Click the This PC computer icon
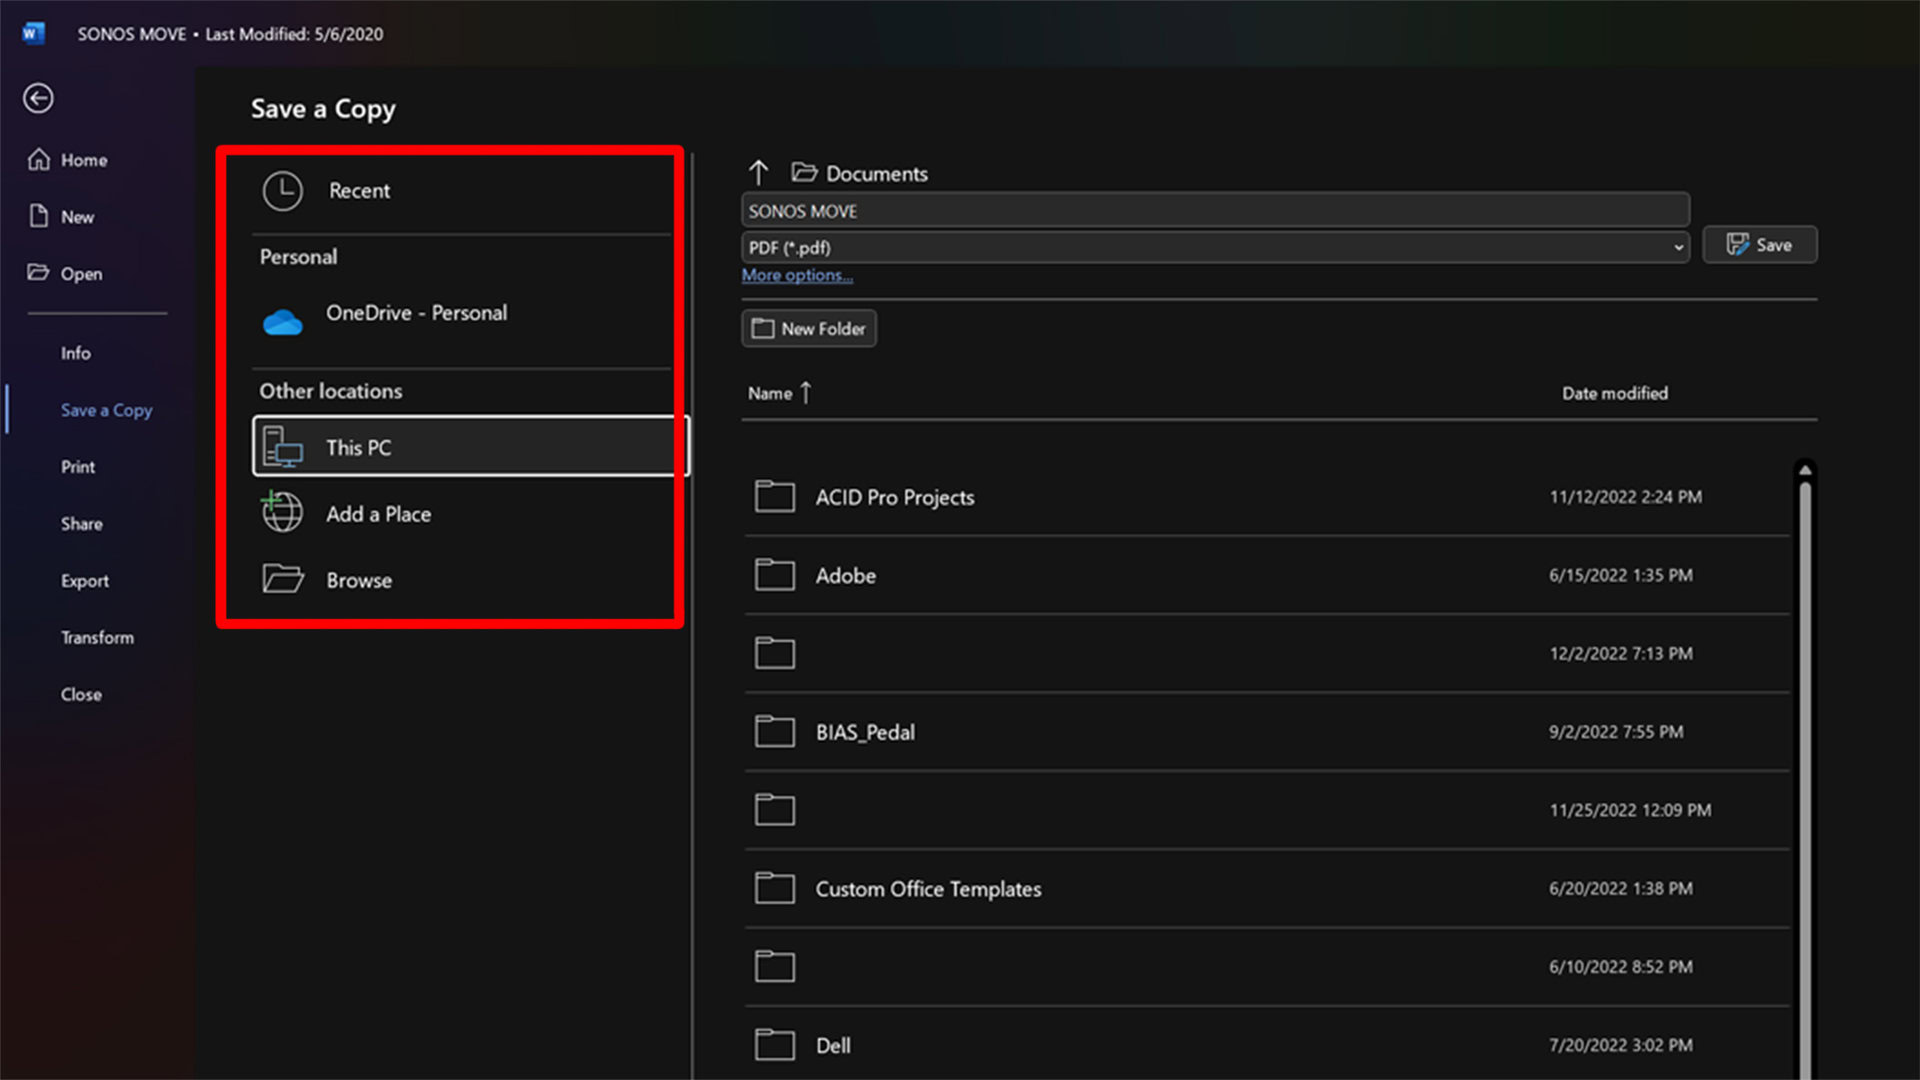Image resolution: width=1920 pixels, height=1080 pixels. [x=282, y=447]
